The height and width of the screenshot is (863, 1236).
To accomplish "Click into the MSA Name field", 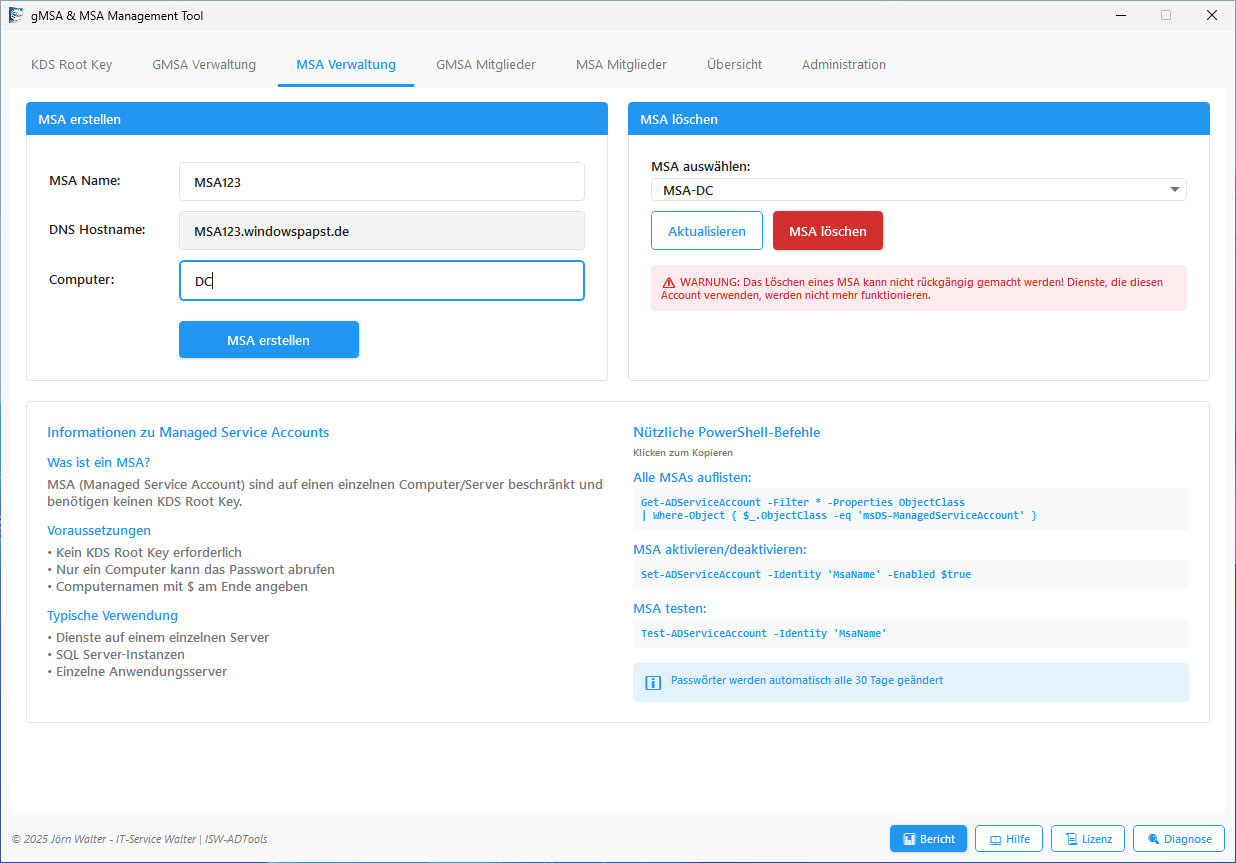I will click(381, 182).
